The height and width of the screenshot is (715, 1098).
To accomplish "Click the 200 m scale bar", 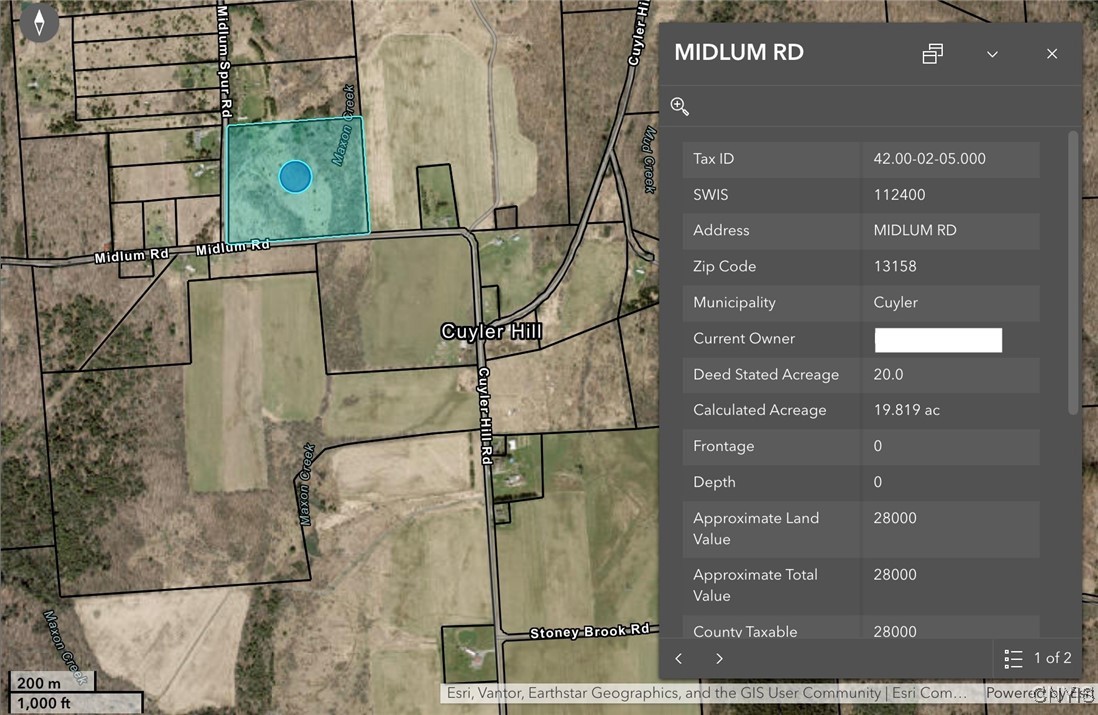I will point(52,683).
